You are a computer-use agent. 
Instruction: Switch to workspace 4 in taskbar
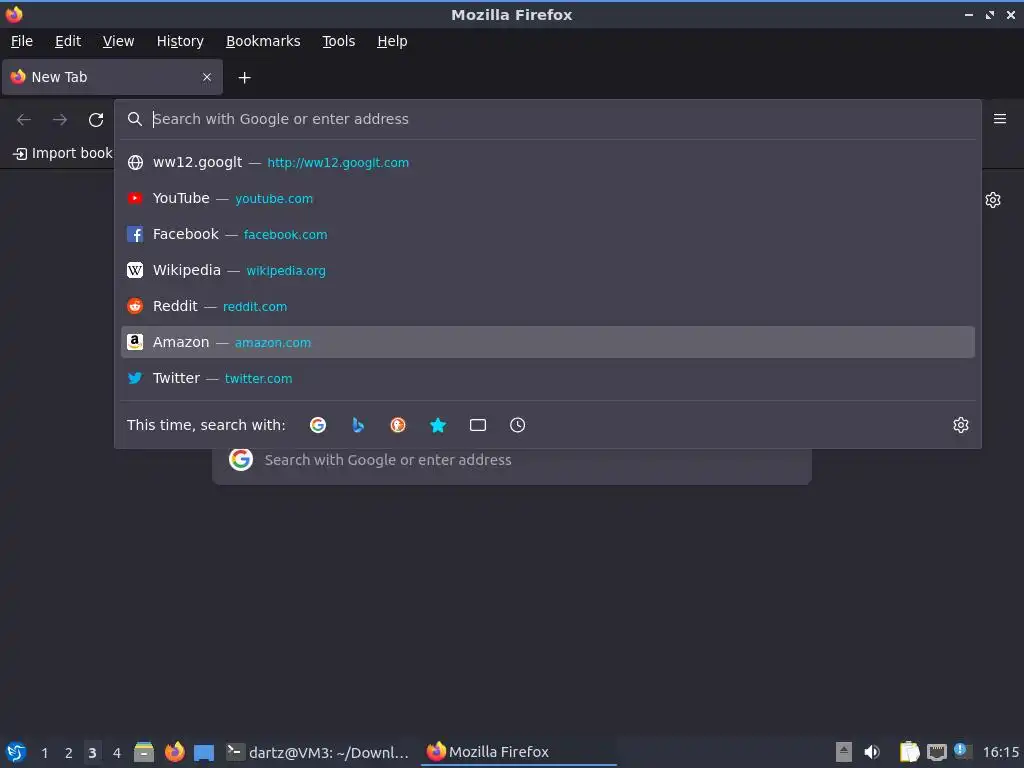click(x=117, y=753)
